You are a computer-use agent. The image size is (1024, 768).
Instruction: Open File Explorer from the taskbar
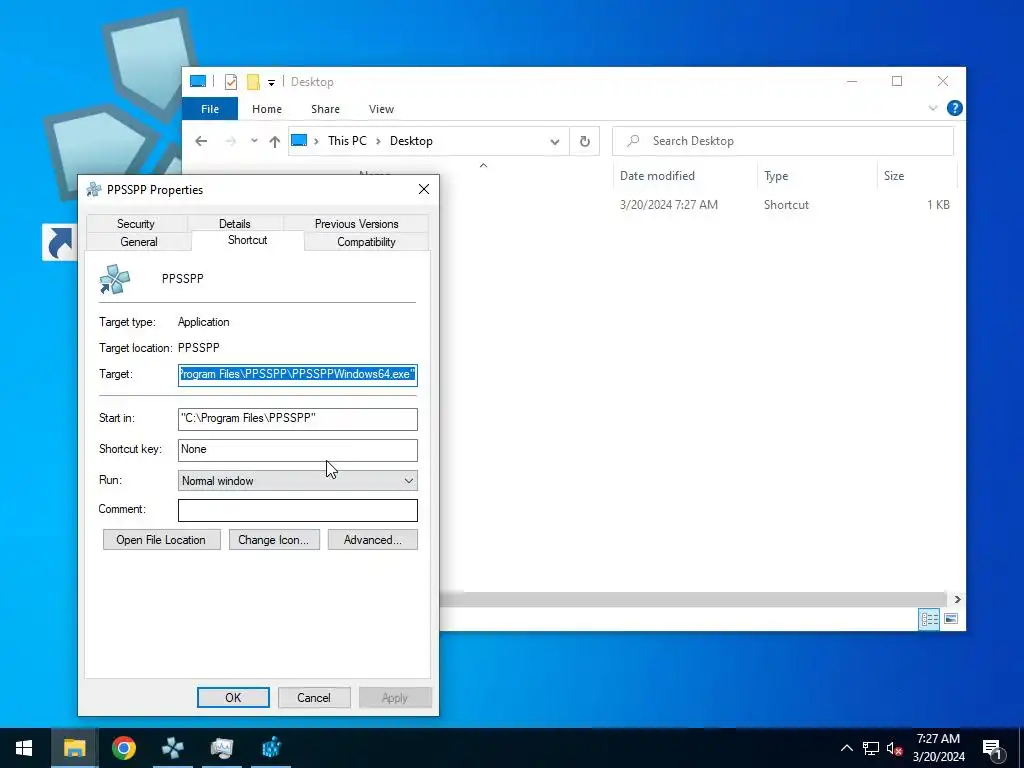(x=74, y=748)
